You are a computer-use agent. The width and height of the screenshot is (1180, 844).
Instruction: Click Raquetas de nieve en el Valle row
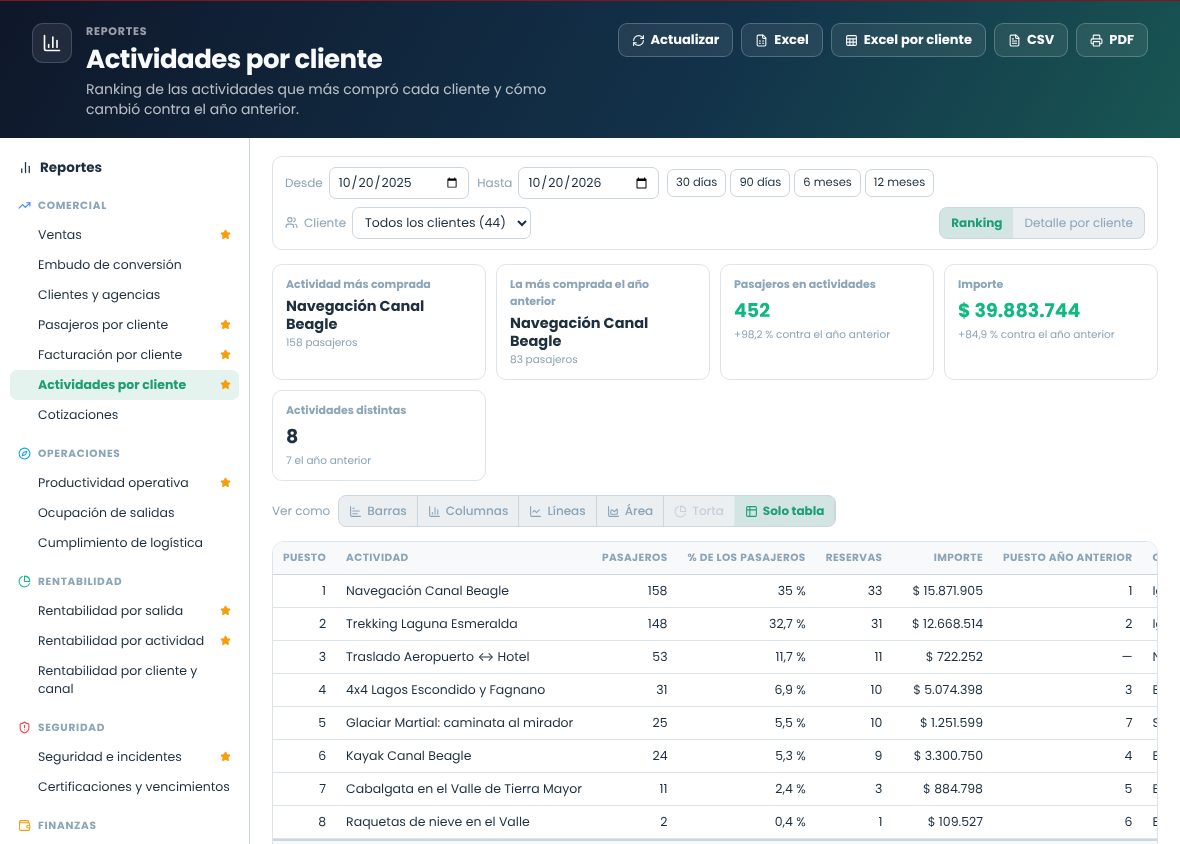coord(714,822)
